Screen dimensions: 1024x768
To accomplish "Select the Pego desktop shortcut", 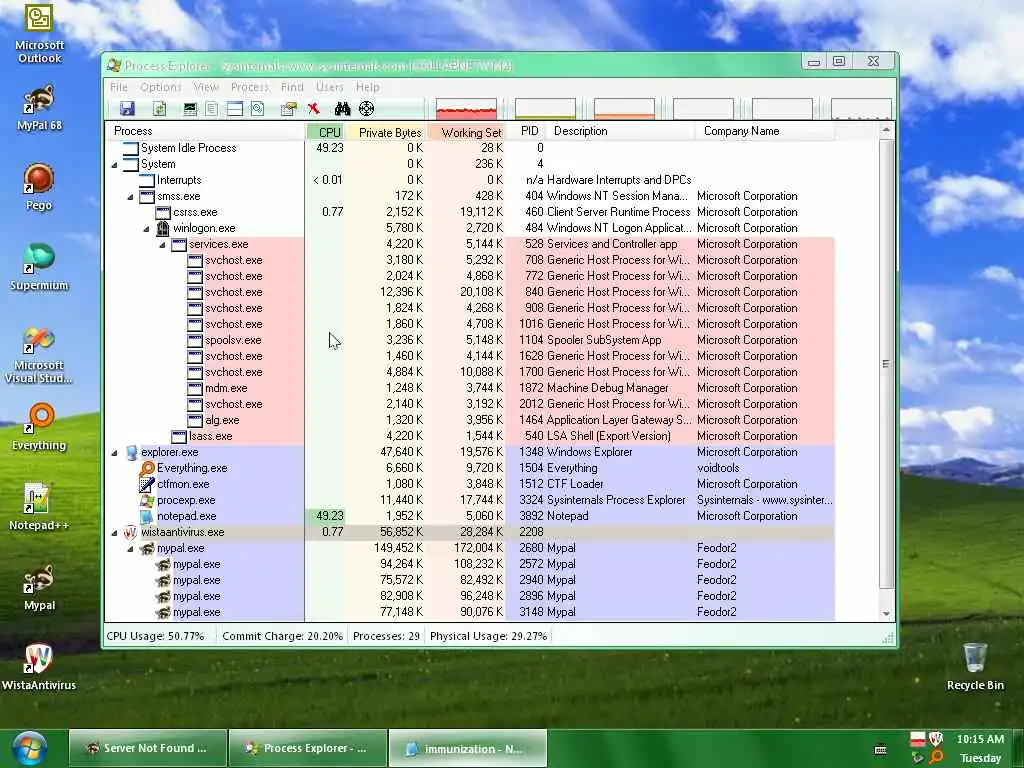I will (x=39, y=187).
